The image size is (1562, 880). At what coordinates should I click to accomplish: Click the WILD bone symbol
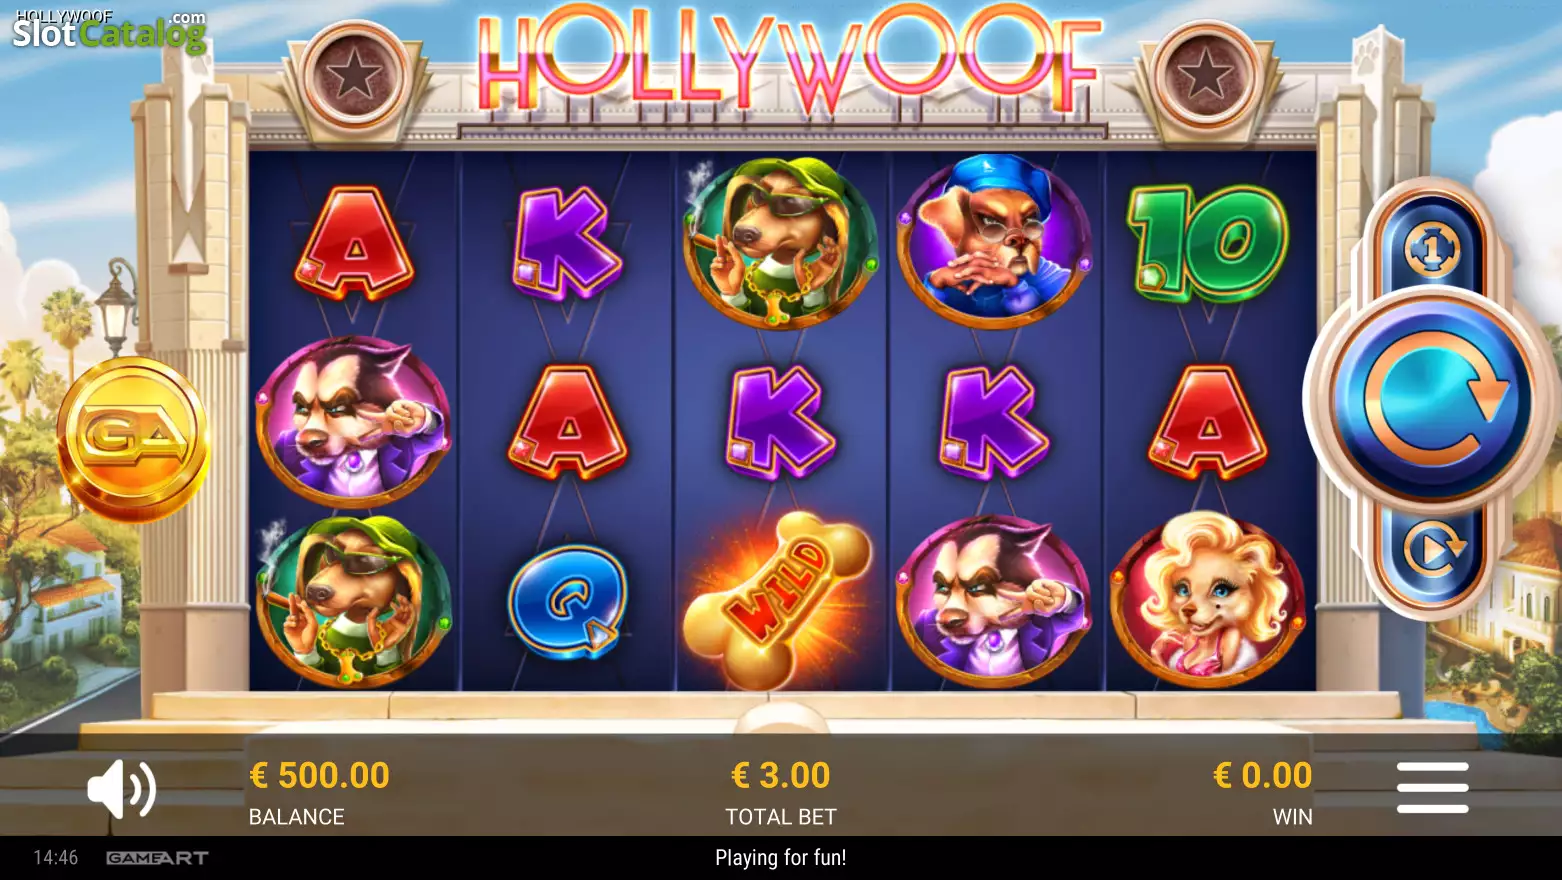click(x=777, y=598)
